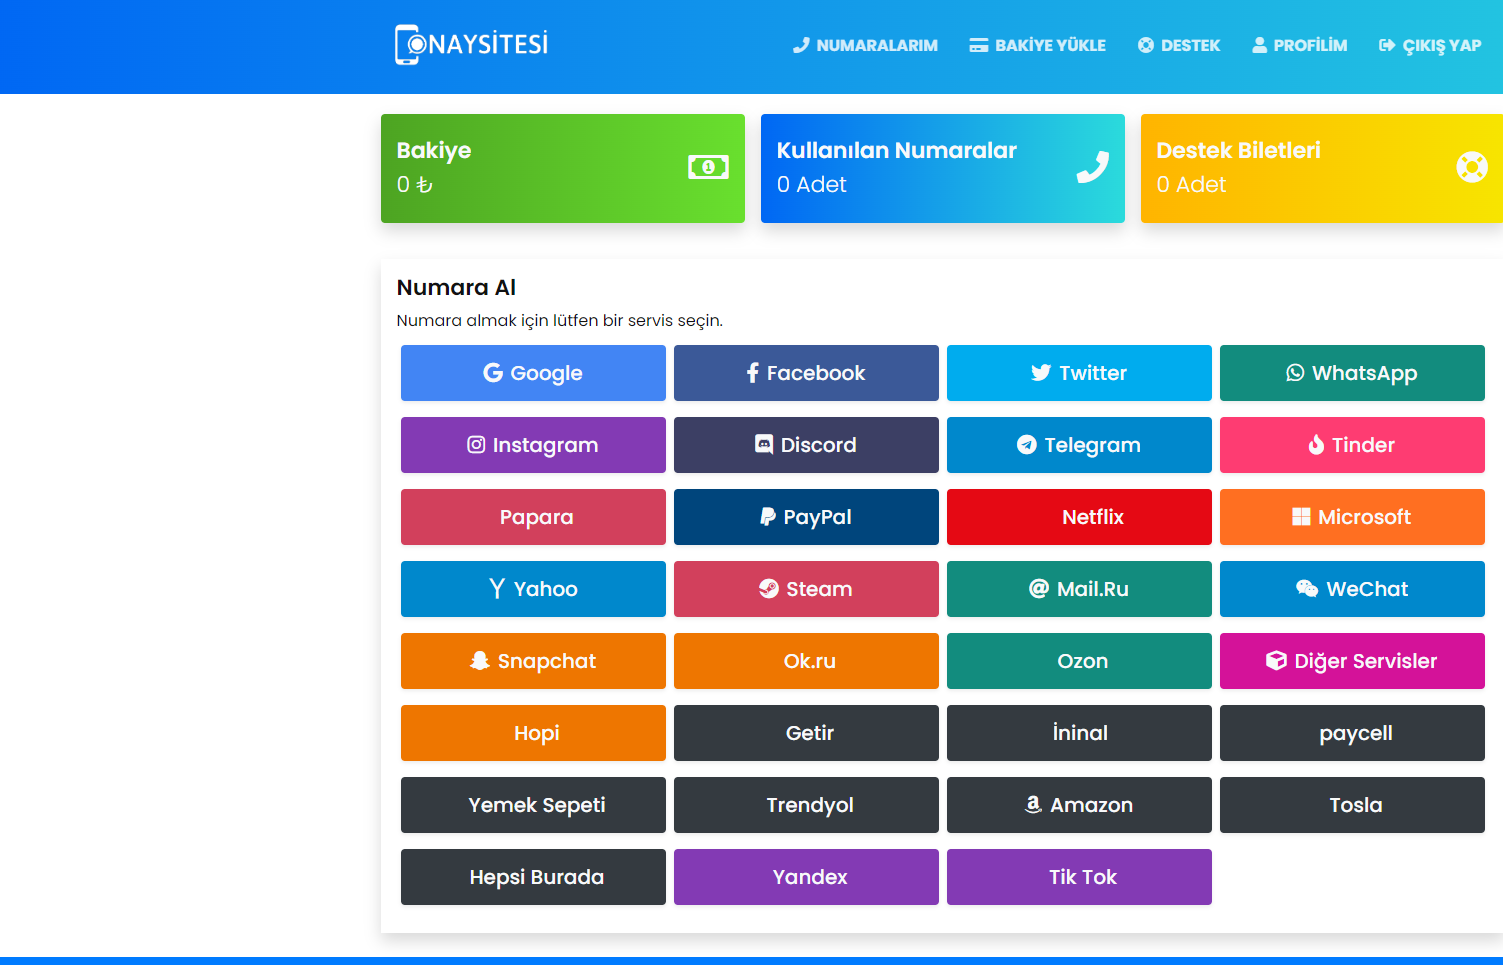Click the Discord logo icon
1503x965 pixels.
764,445
